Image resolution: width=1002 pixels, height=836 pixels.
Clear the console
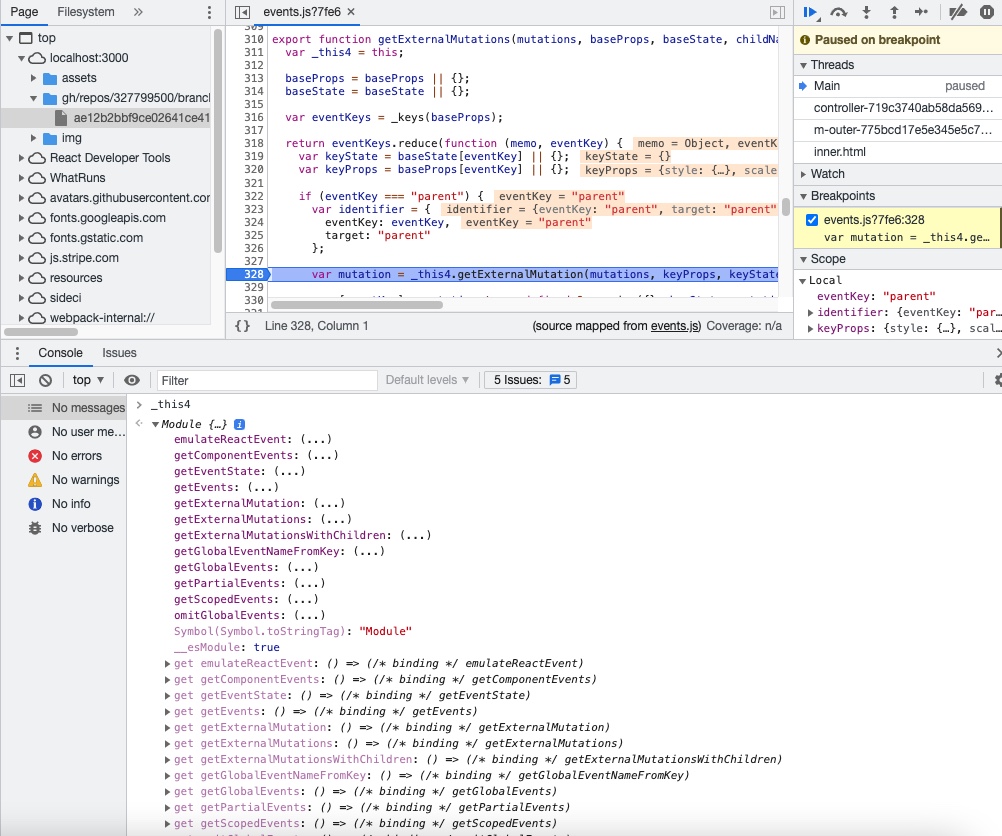45,380
